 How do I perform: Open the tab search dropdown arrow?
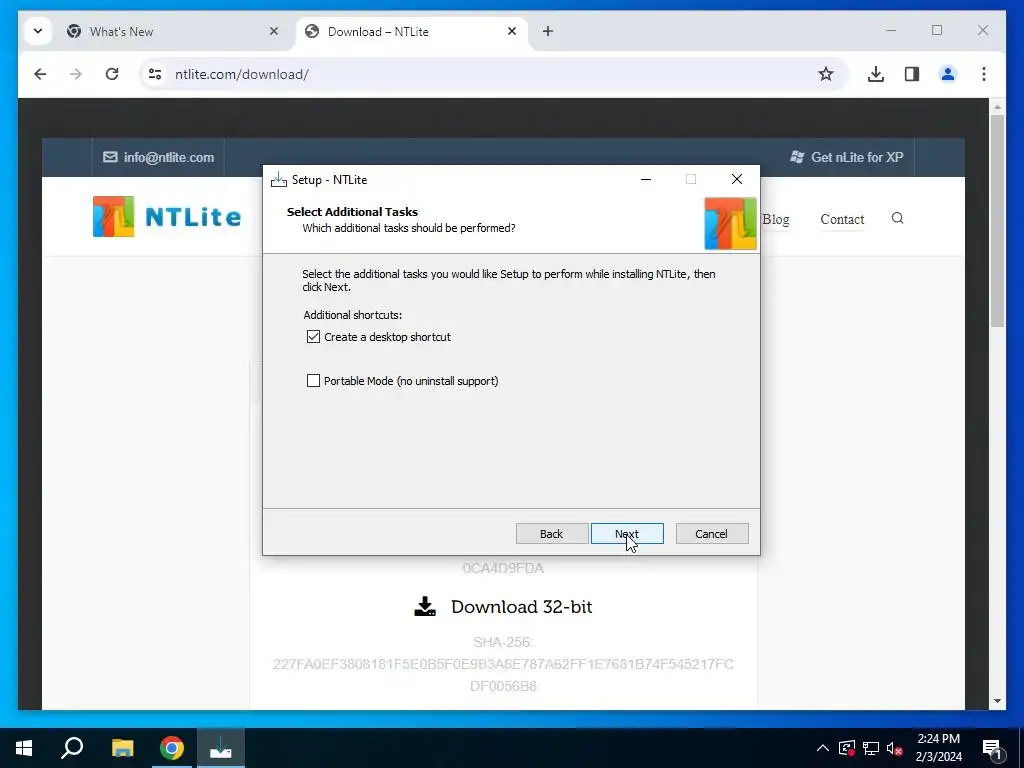pyautogui.click(x=38, y=31)
